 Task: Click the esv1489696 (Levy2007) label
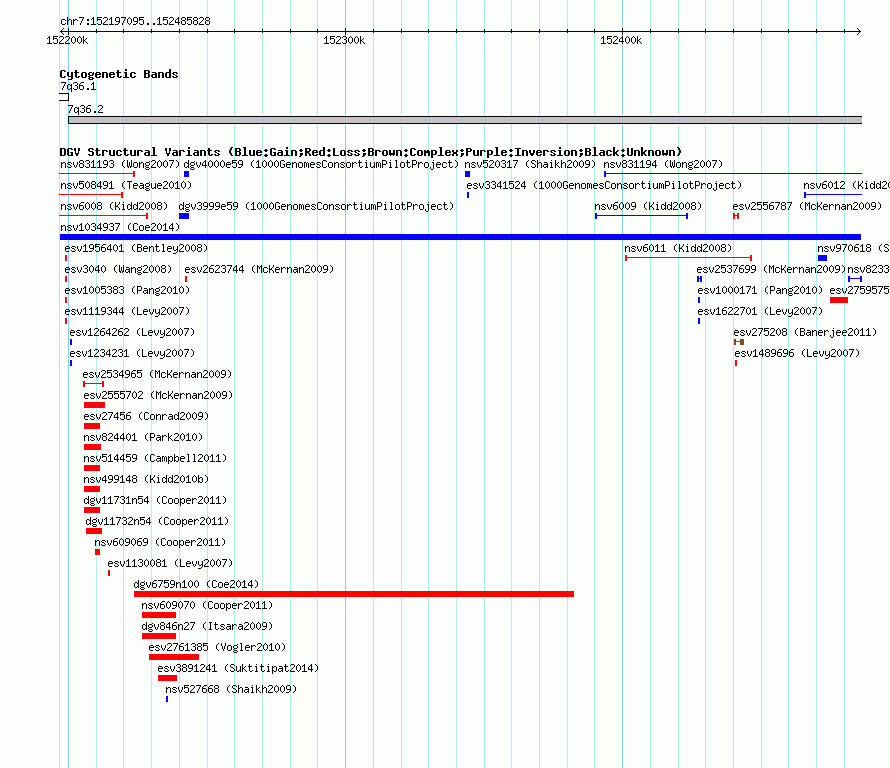tap(797, 353)
